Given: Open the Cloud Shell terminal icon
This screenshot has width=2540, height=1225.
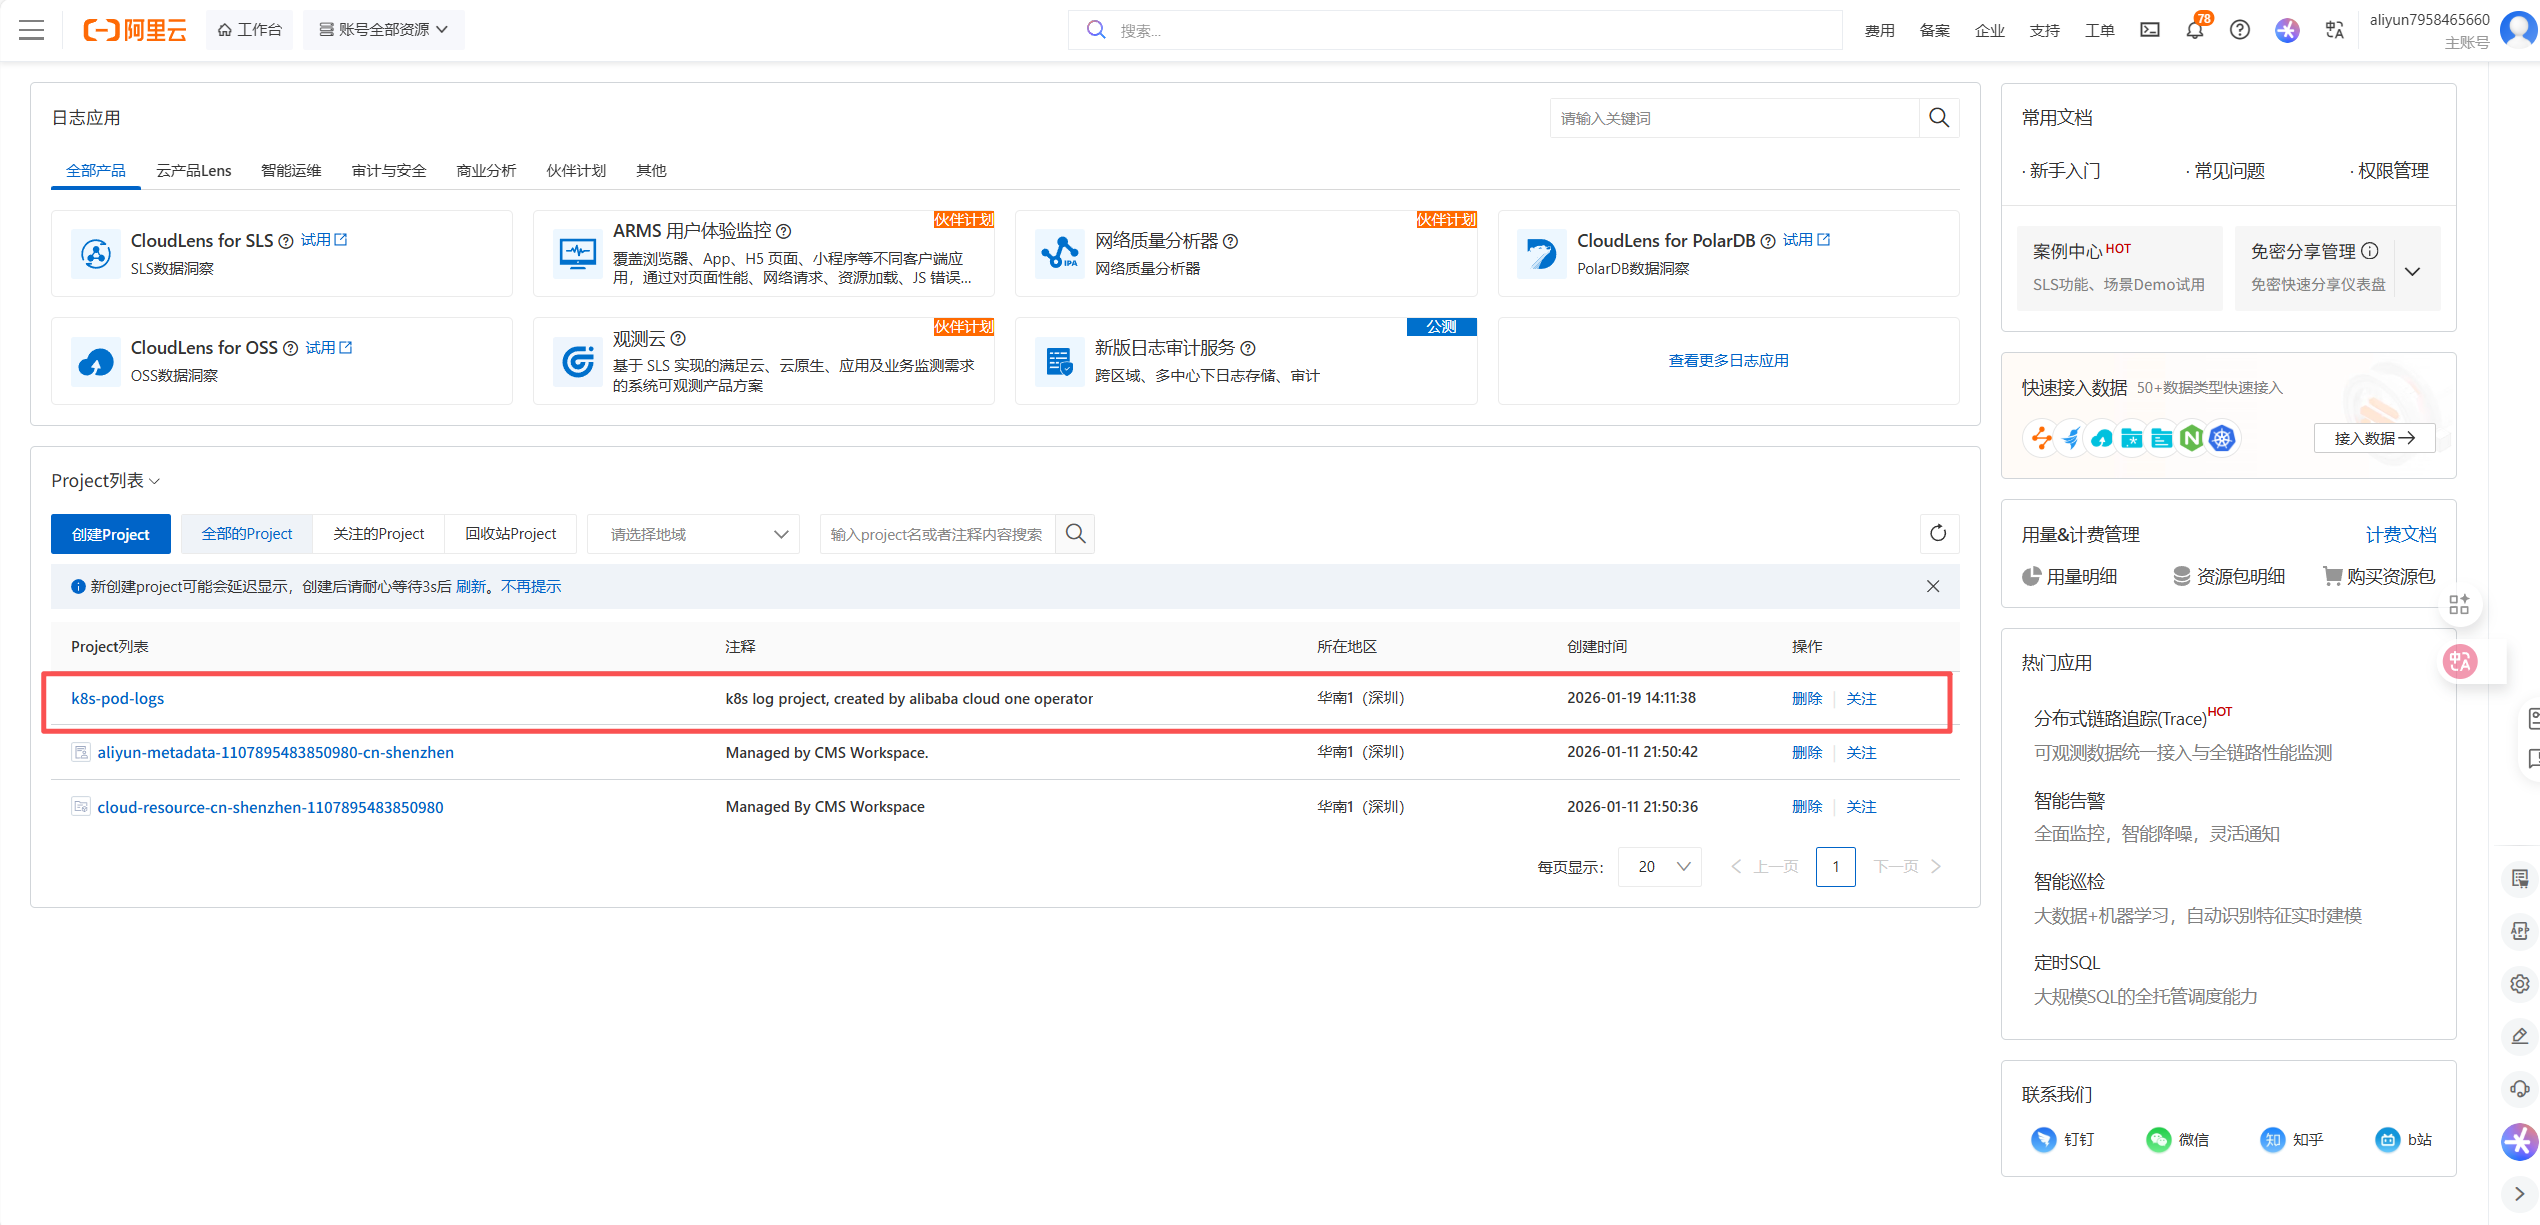Looking at the screenshot, I should point(2149,30).
